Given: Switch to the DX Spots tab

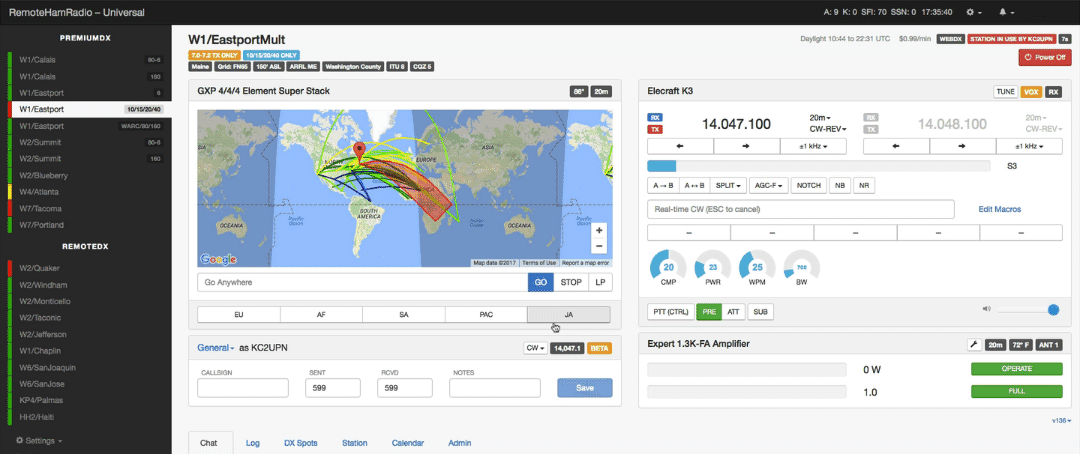Looking at the screenshot, I should point(301,443).
